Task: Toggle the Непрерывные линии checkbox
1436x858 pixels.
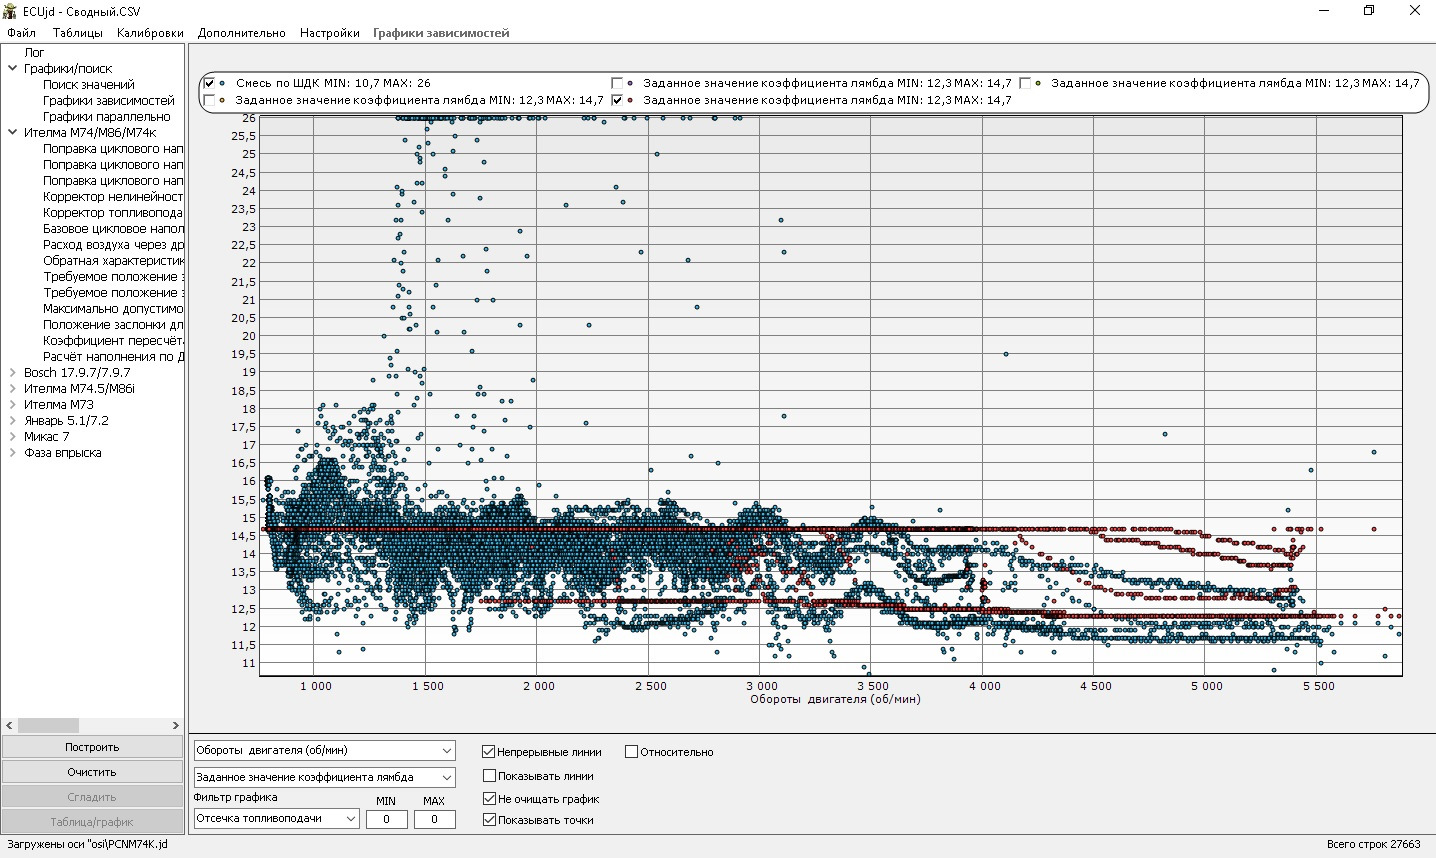Action: [489, 752]
